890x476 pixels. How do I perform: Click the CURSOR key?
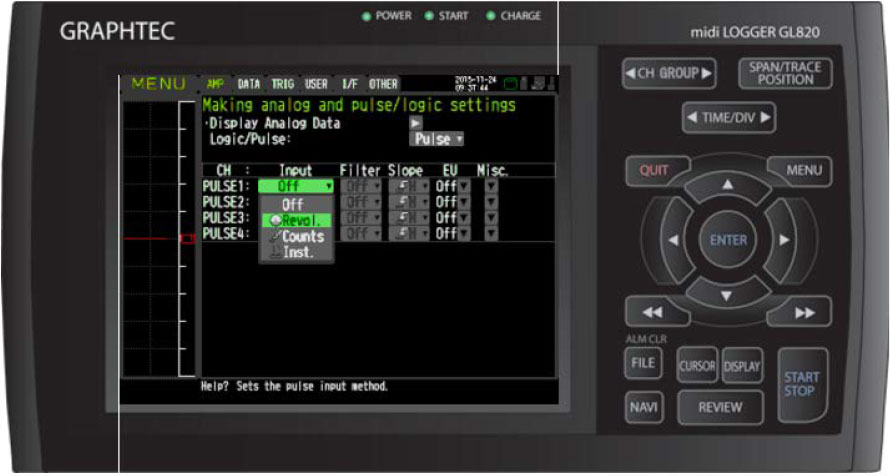click(697, 366)
